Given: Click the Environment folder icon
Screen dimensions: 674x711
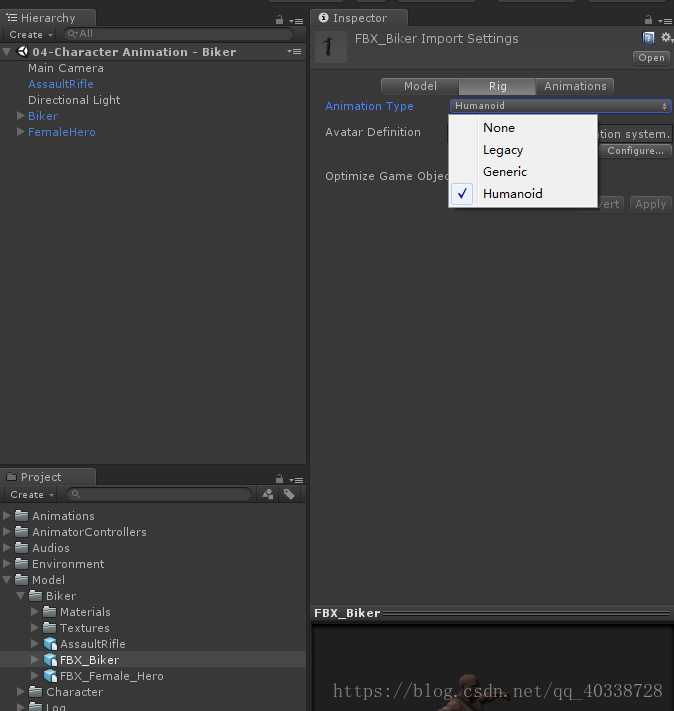Looking at the screenshot, I should click(21, 564).
